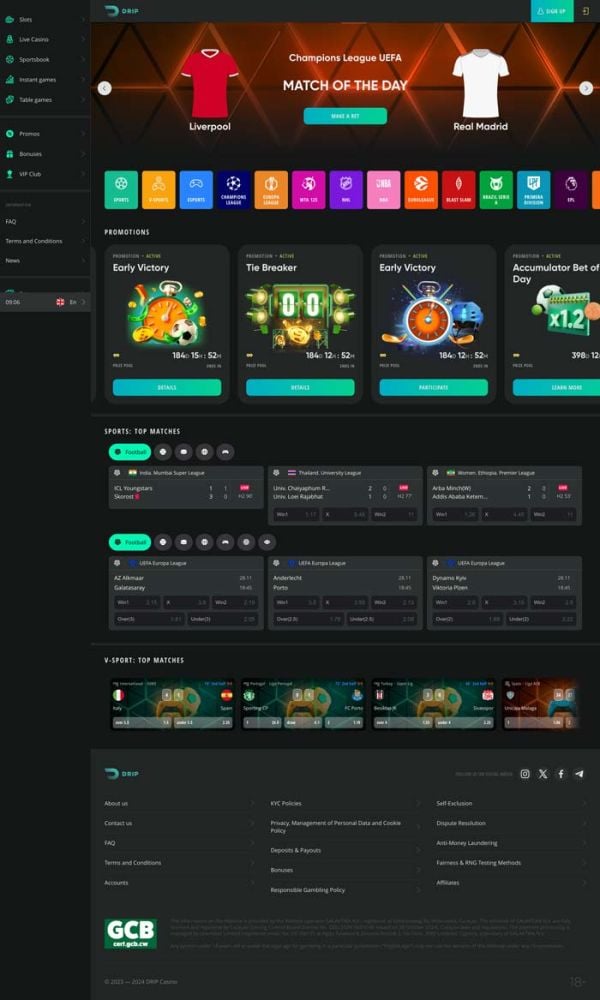600x1000 pixels.
Task: Open the V-Sports category tile
Action: (159, 190)
